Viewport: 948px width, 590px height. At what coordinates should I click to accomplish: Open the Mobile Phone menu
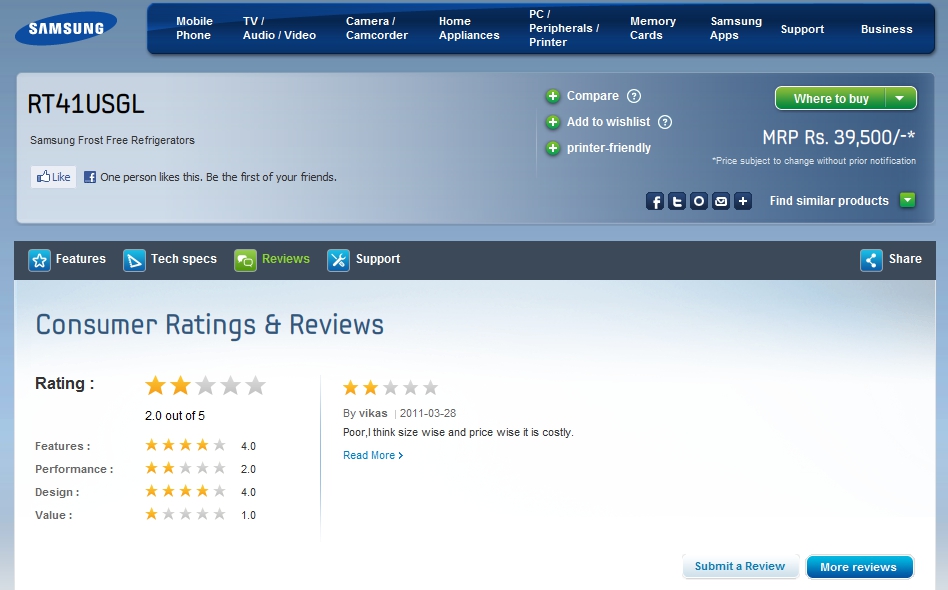click(194, 28)
